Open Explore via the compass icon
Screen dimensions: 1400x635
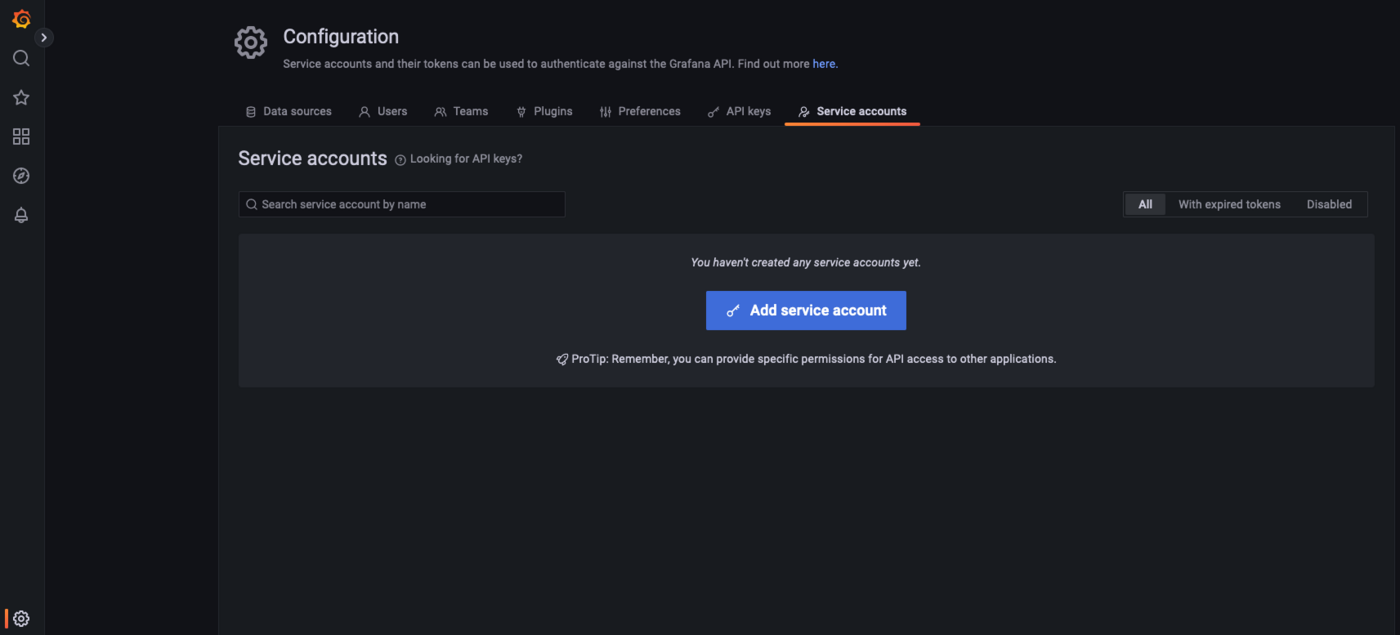[21, 175]
